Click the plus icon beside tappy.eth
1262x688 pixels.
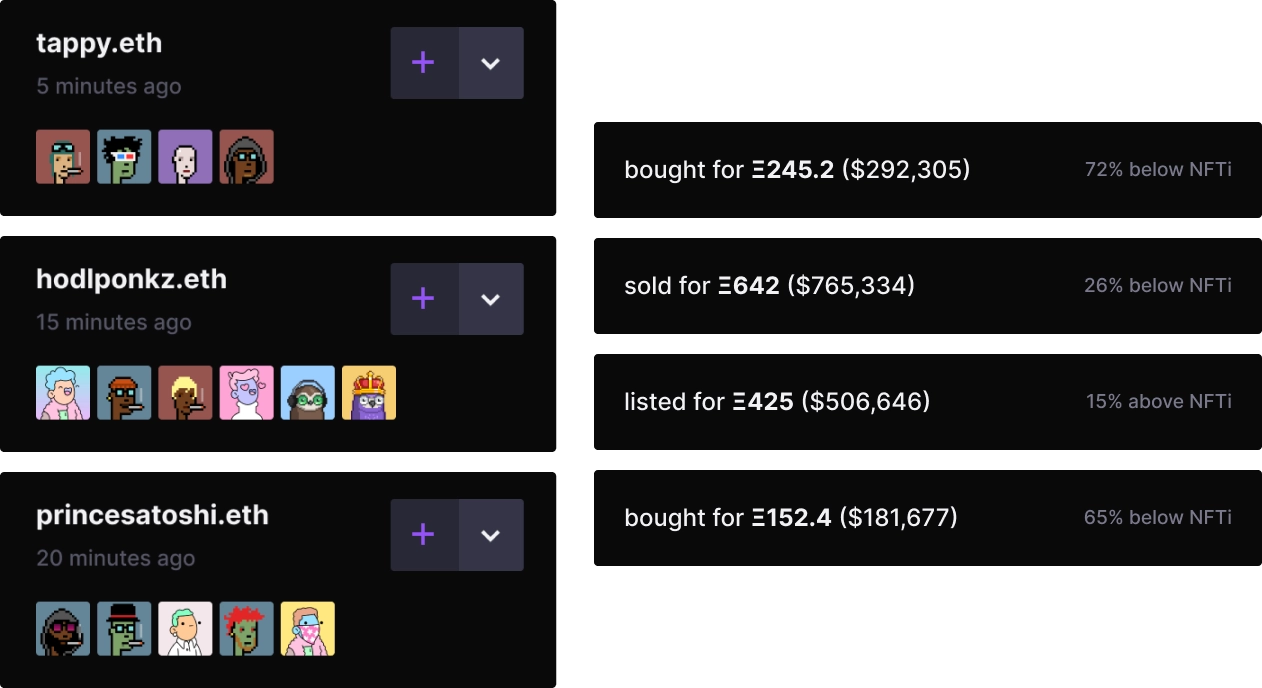click(x=423, y=63)
